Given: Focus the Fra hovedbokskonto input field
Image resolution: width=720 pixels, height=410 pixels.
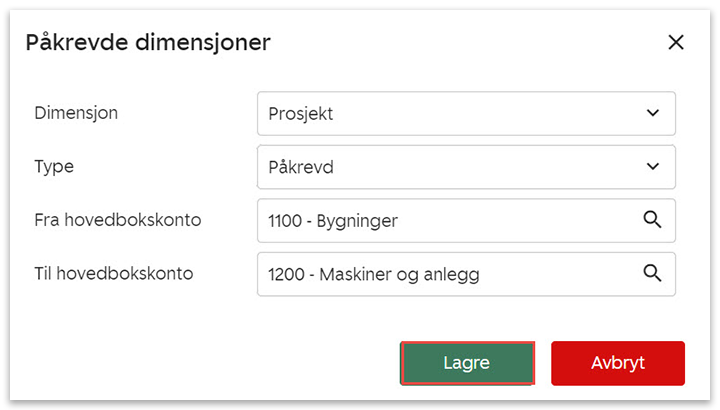Looking at the screenshot, I should pos(450,220).
